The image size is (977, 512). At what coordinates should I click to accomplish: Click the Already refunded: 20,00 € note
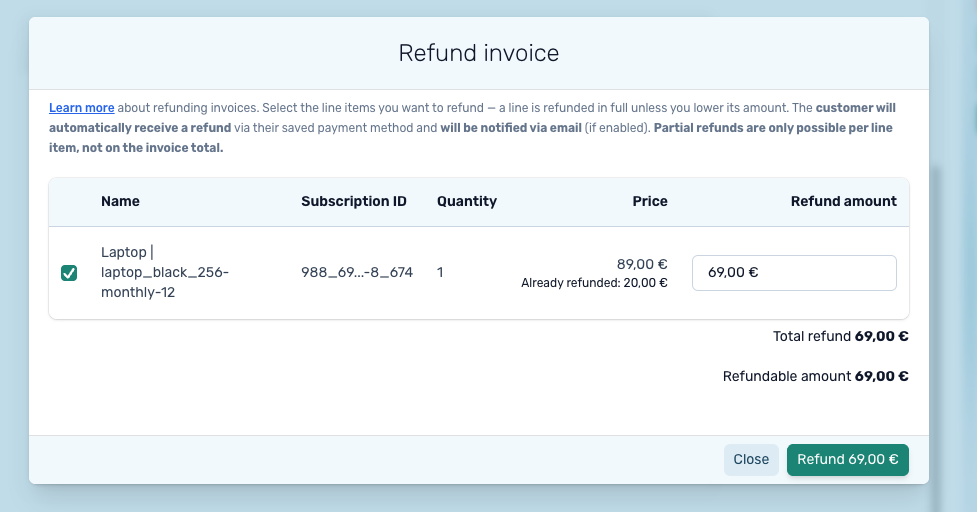594,283
